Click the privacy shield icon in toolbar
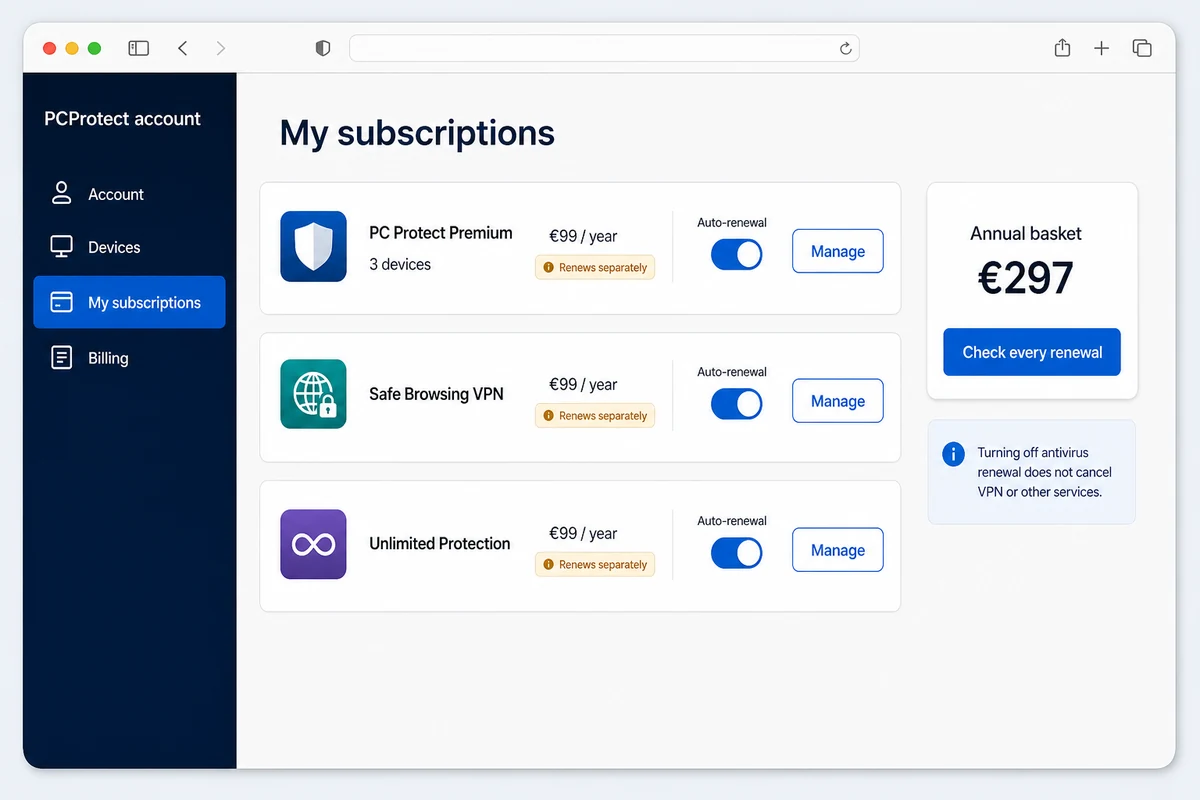 coord(323,48)
